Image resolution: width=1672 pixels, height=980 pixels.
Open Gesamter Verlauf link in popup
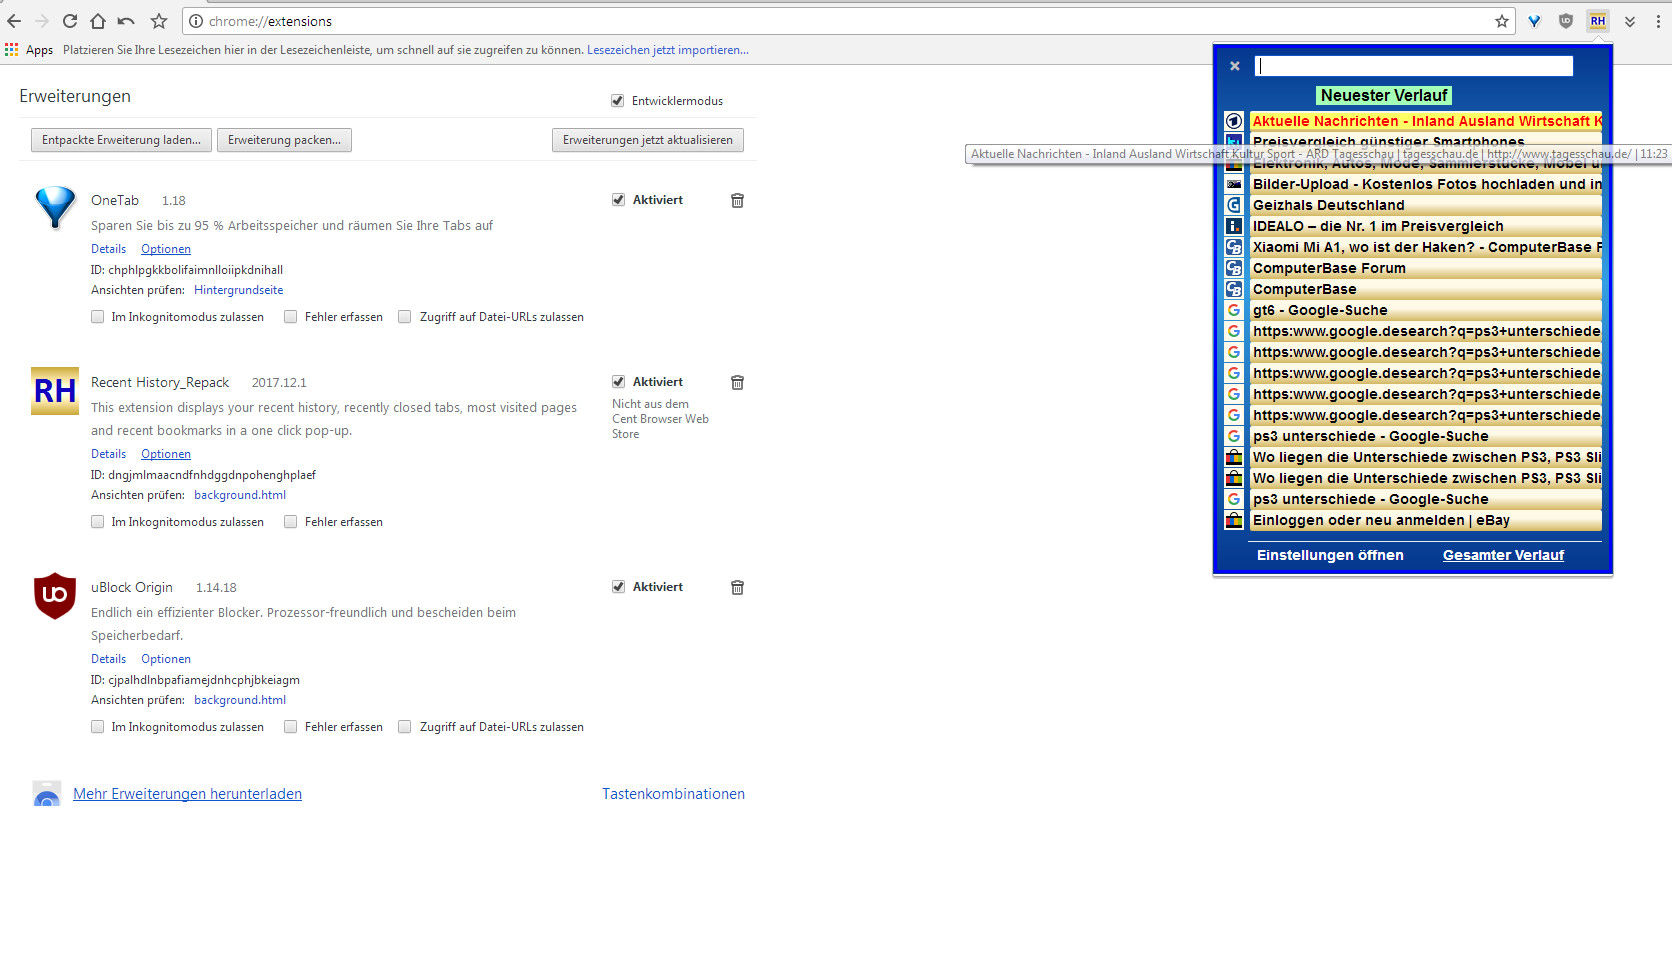[x=1503, y=555]
